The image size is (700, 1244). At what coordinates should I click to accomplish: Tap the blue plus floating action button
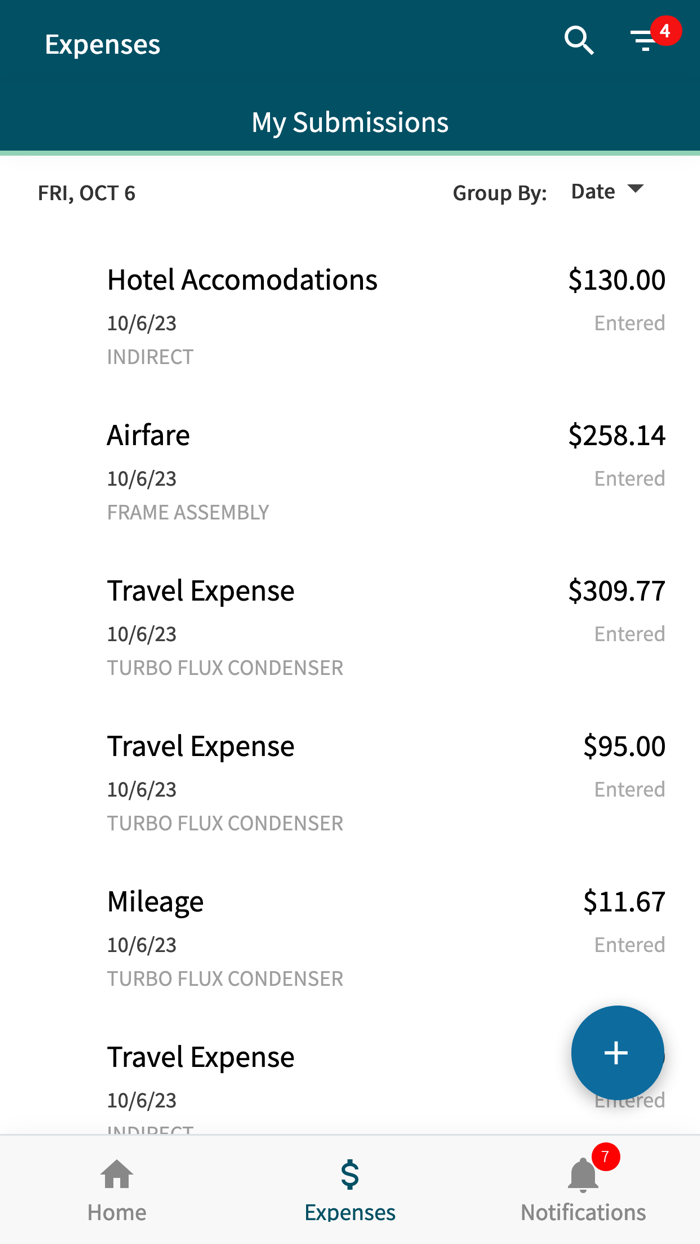tap(617, 1053)
